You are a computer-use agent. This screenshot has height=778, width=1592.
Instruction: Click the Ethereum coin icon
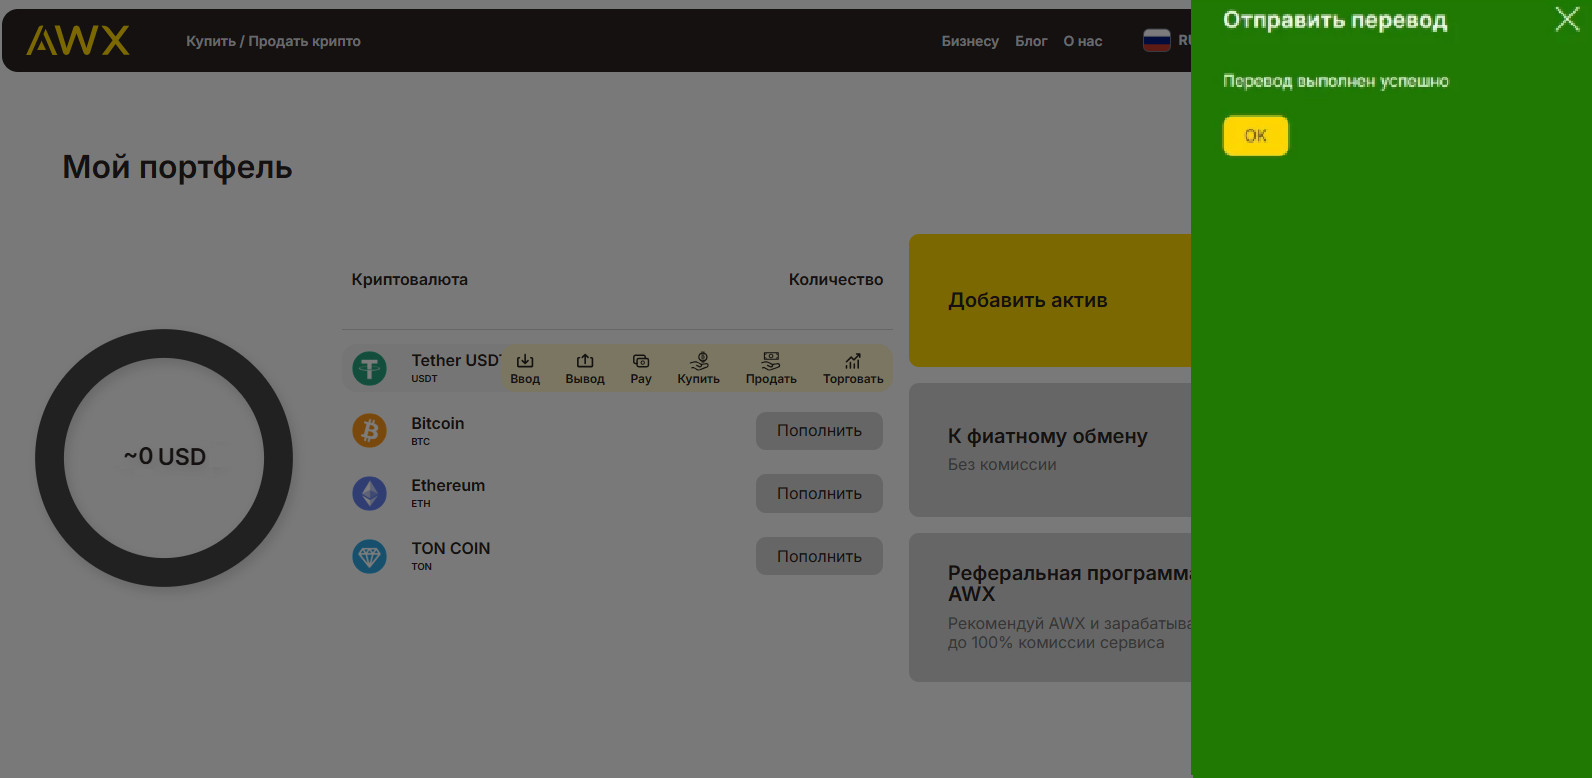point(370,493)
